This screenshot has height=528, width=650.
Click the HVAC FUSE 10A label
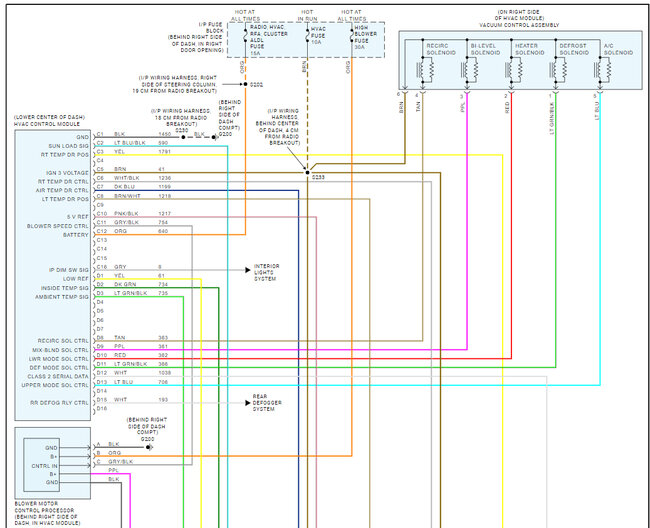(318, 36)
